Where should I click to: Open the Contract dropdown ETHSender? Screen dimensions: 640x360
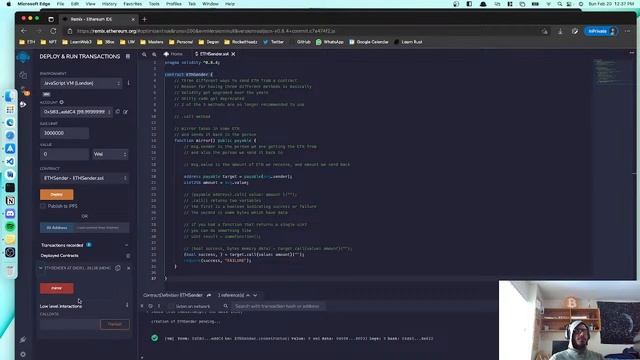coord(84,178)
